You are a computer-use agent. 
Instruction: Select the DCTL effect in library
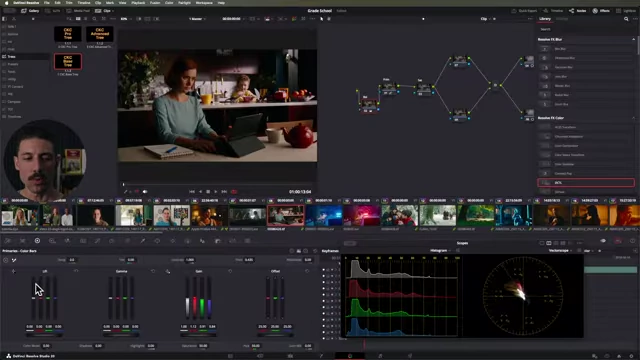tap(586, 182)
